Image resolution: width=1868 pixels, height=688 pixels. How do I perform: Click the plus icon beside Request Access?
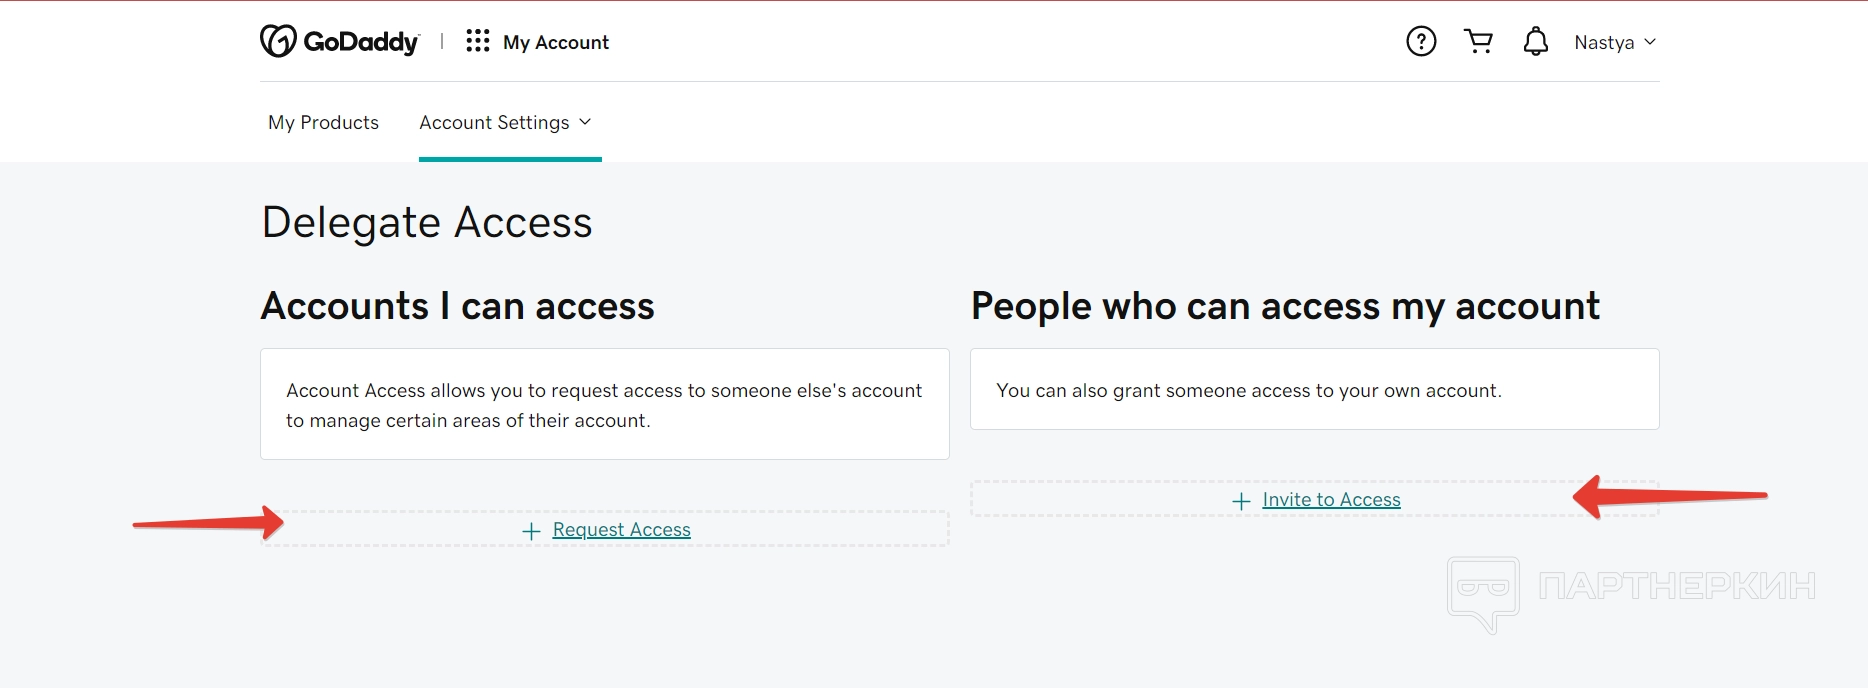[x=532, y=531]
